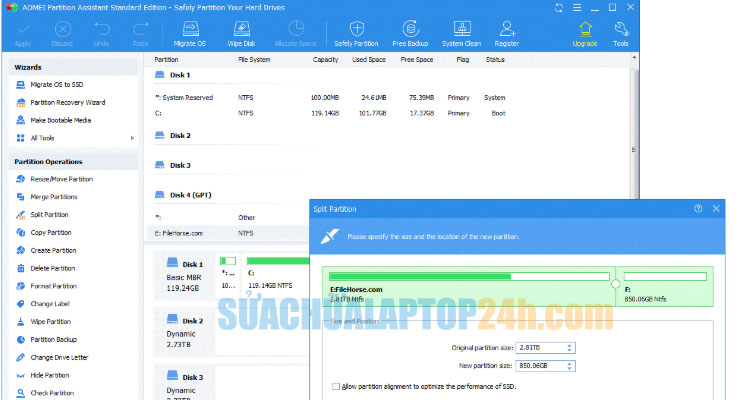Open Safely Partition from toolbar
Viewport: 750px width, 400px height.
pos(356,34)
